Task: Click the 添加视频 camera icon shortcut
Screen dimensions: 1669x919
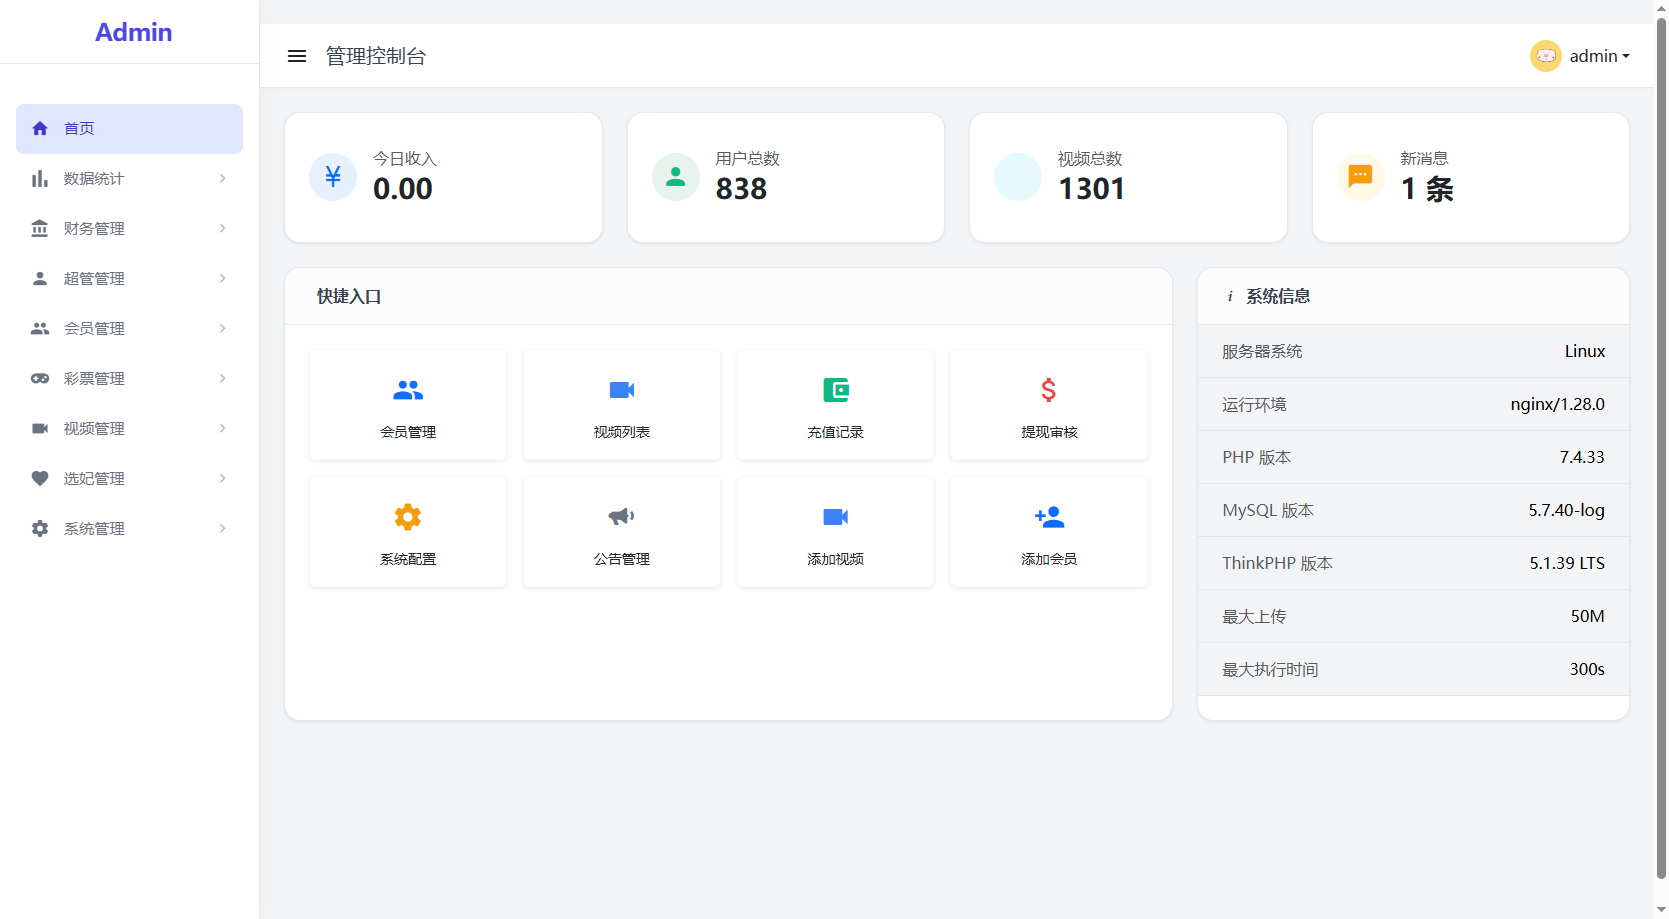Action: [x=835, y=517]
